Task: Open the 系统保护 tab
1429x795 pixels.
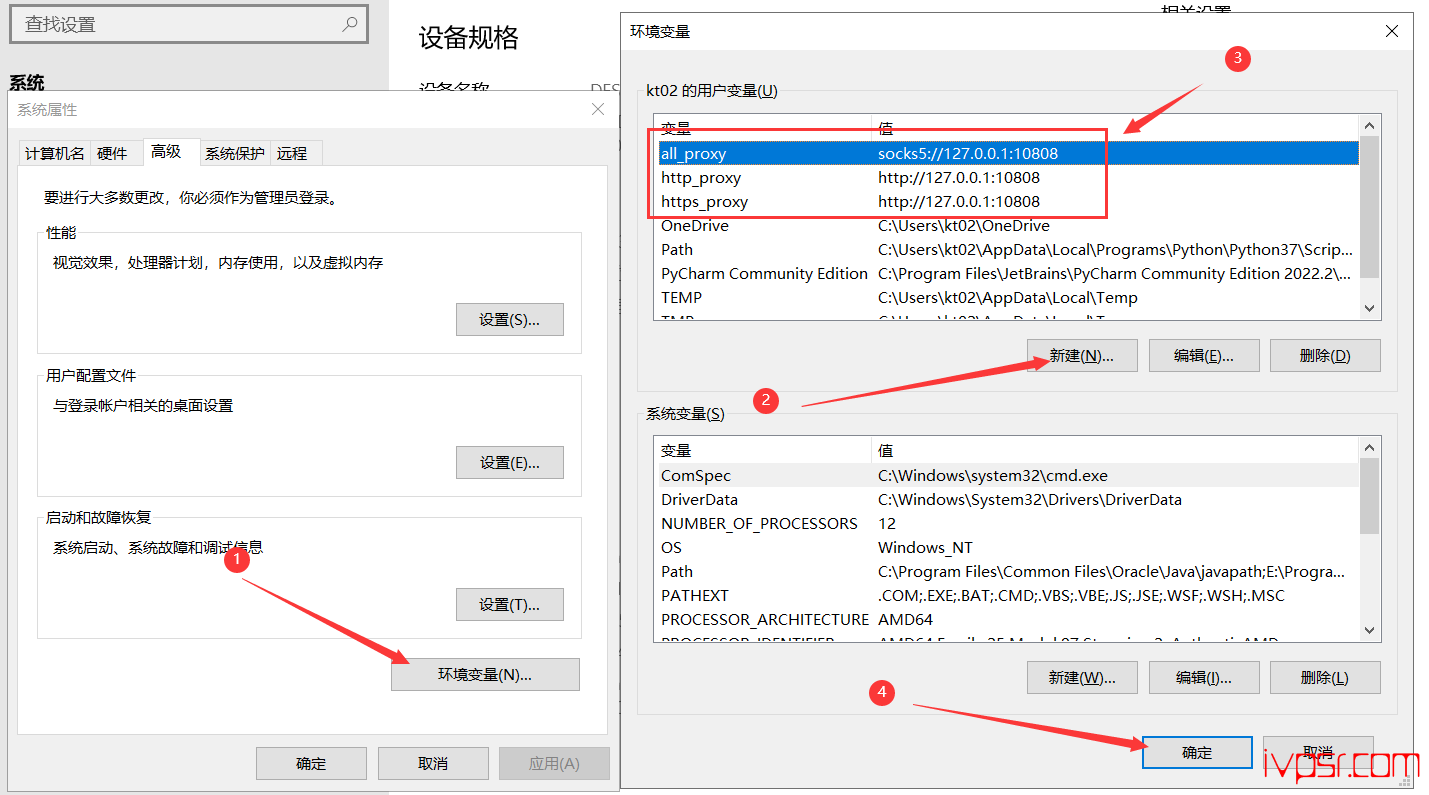Action: (235, 153)
